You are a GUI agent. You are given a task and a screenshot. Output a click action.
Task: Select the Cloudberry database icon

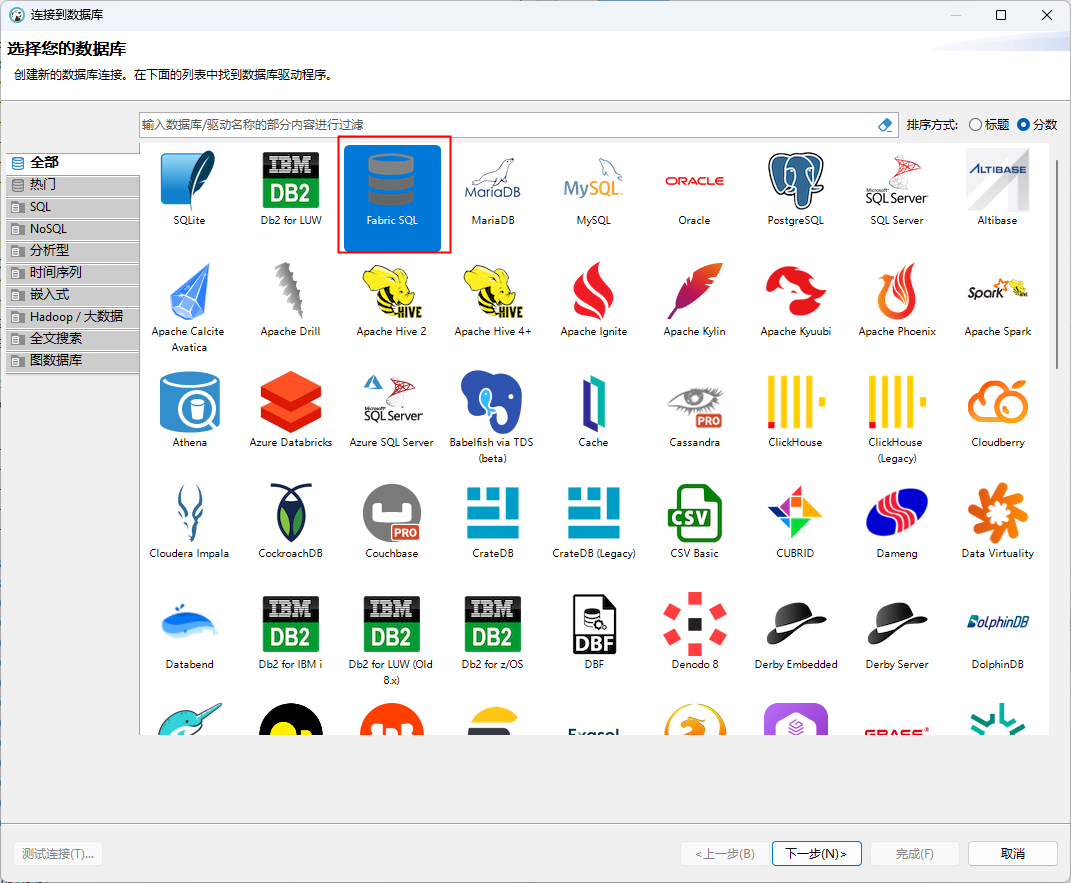[x=997, y=402]
